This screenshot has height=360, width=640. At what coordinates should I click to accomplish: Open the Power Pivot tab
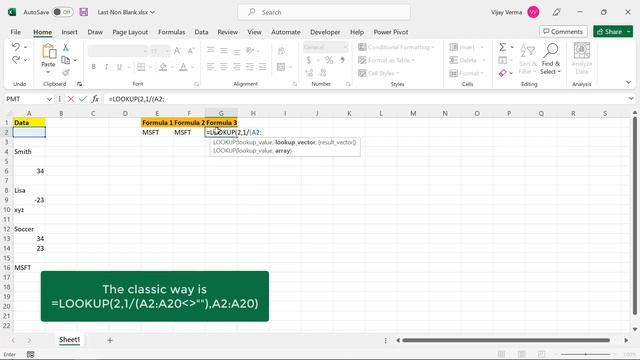coord(391,32)
